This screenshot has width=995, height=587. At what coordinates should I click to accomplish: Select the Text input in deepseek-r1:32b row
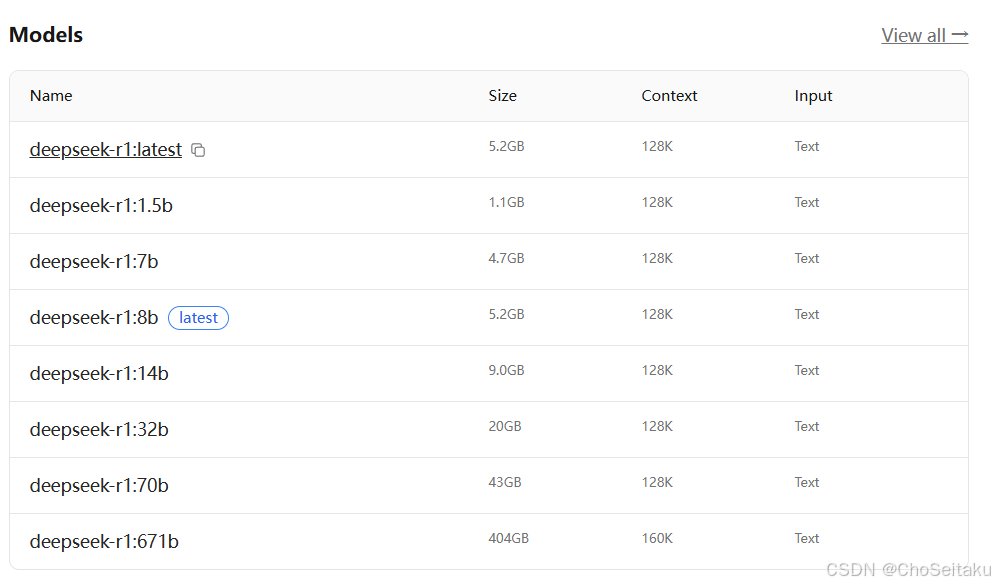pos(807,426)
